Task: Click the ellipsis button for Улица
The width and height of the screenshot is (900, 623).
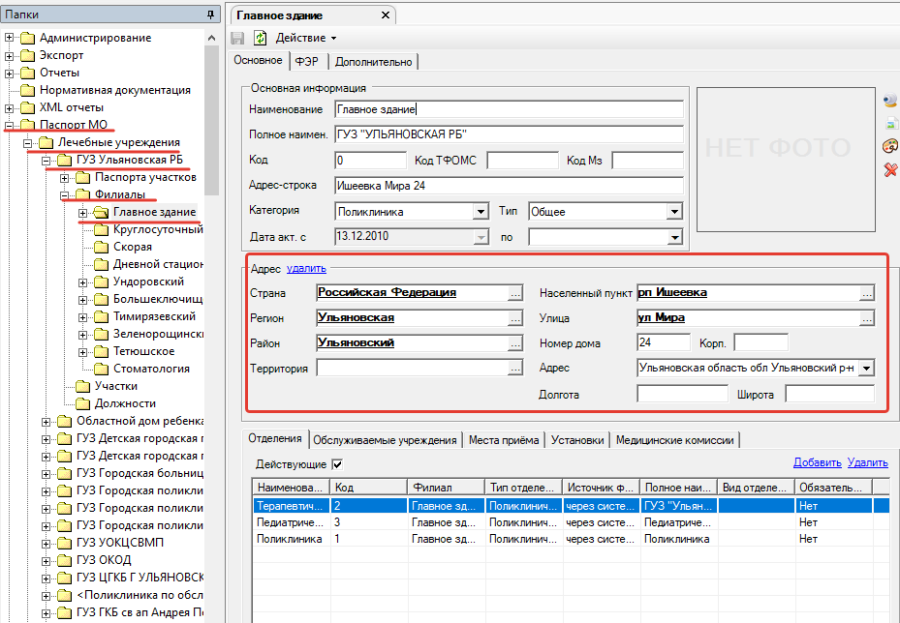Action: (x=866, y=319)
